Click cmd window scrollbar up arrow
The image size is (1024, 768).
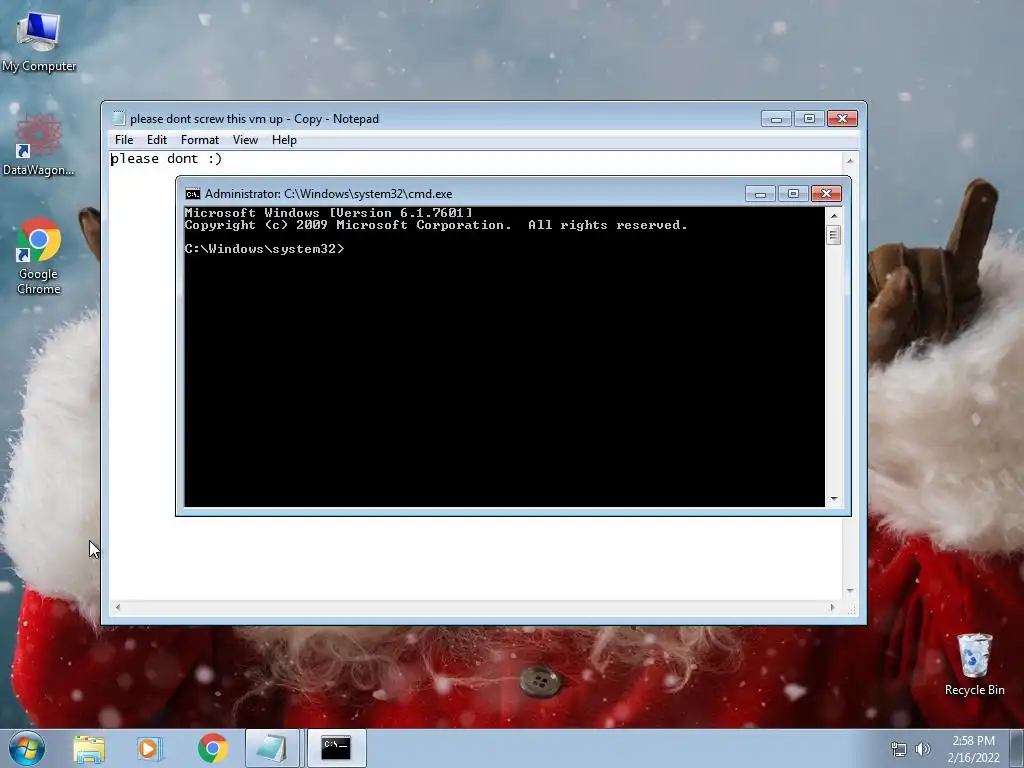834,216
